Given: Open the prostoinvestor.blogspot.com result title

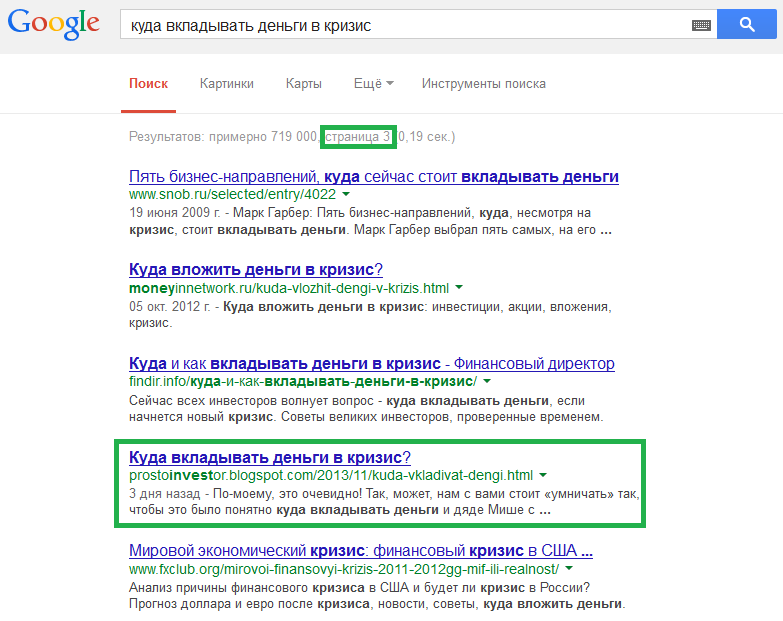Looking at the screenshot, I should pos(270,457).
